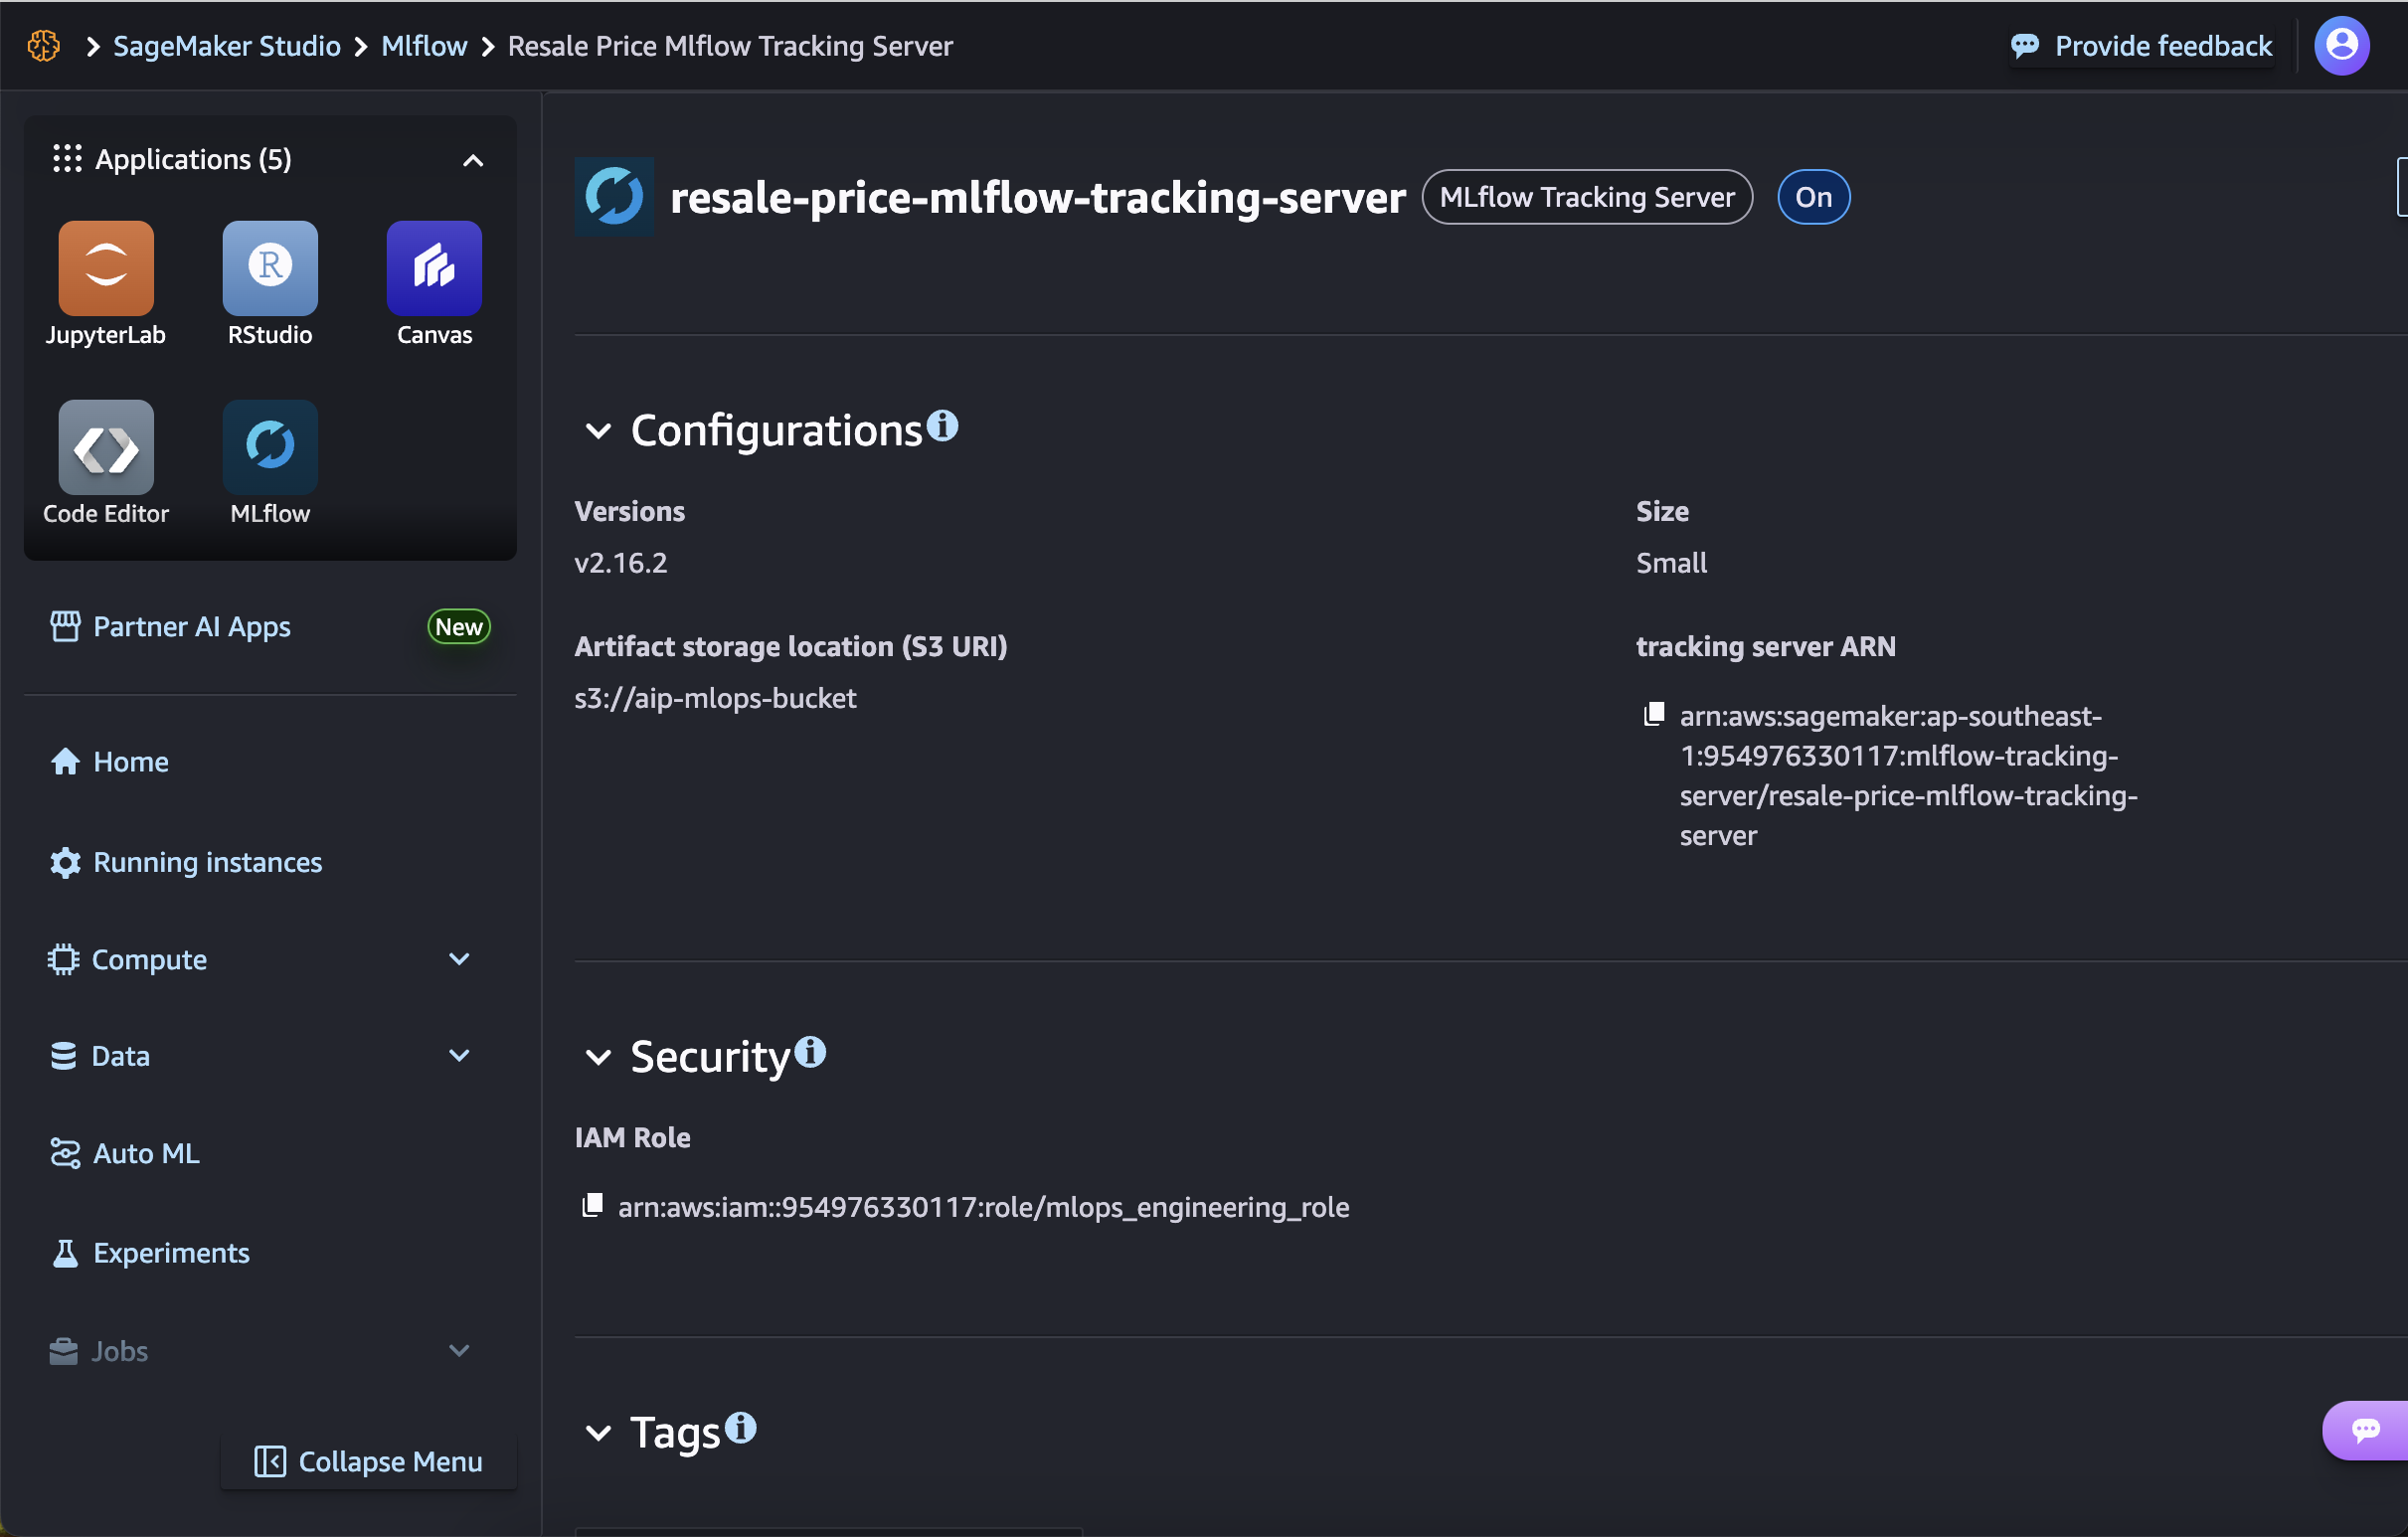Viewport: 2408px width, 1537px height.
Task: Collapse the Configurations section
Action: [x=598, y=431]
